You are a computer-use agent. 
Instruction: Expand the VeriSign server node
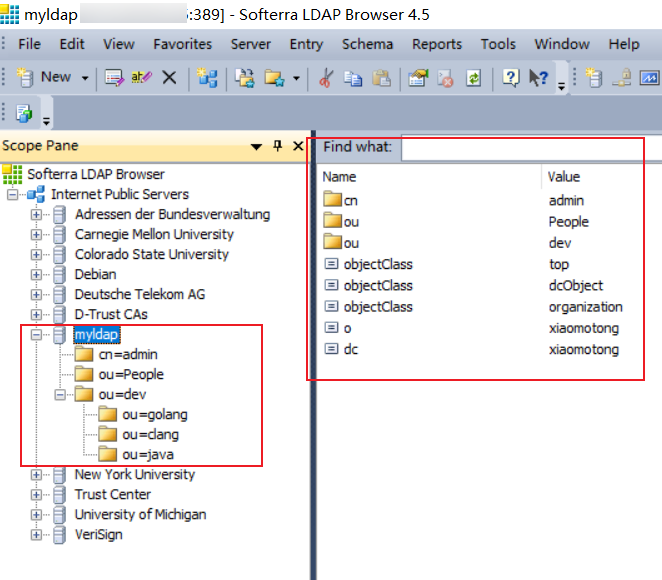pyautogui.click(x=36, y=535)
